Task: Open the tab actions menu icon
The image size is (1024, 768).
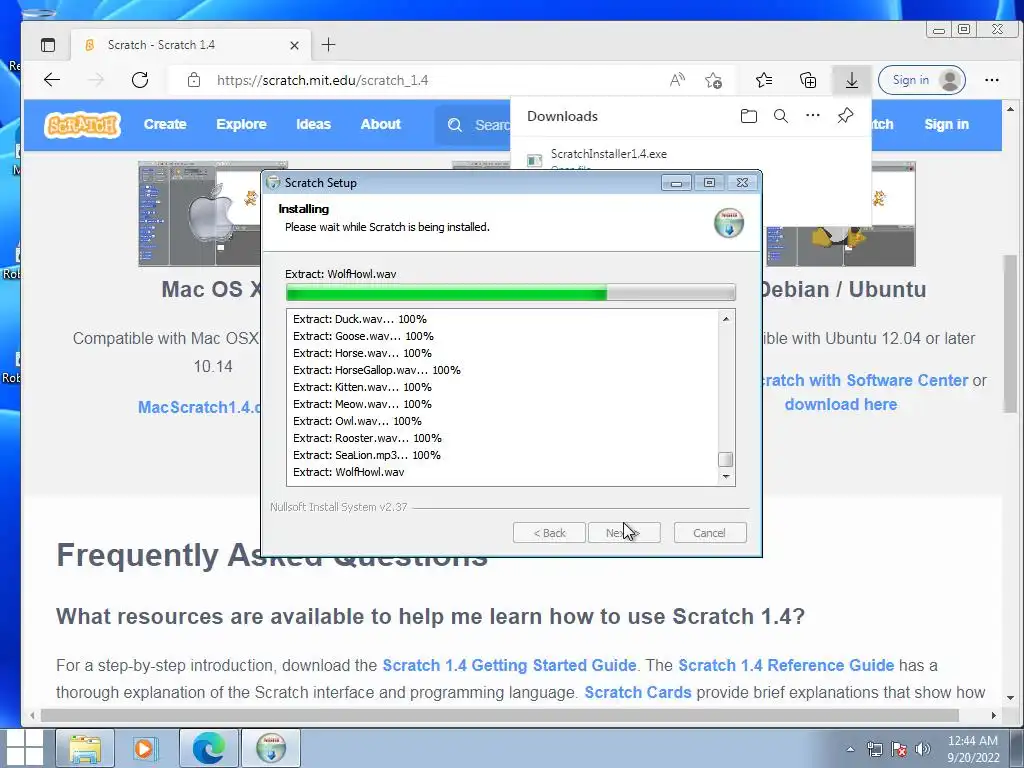Action: point(48,45)
